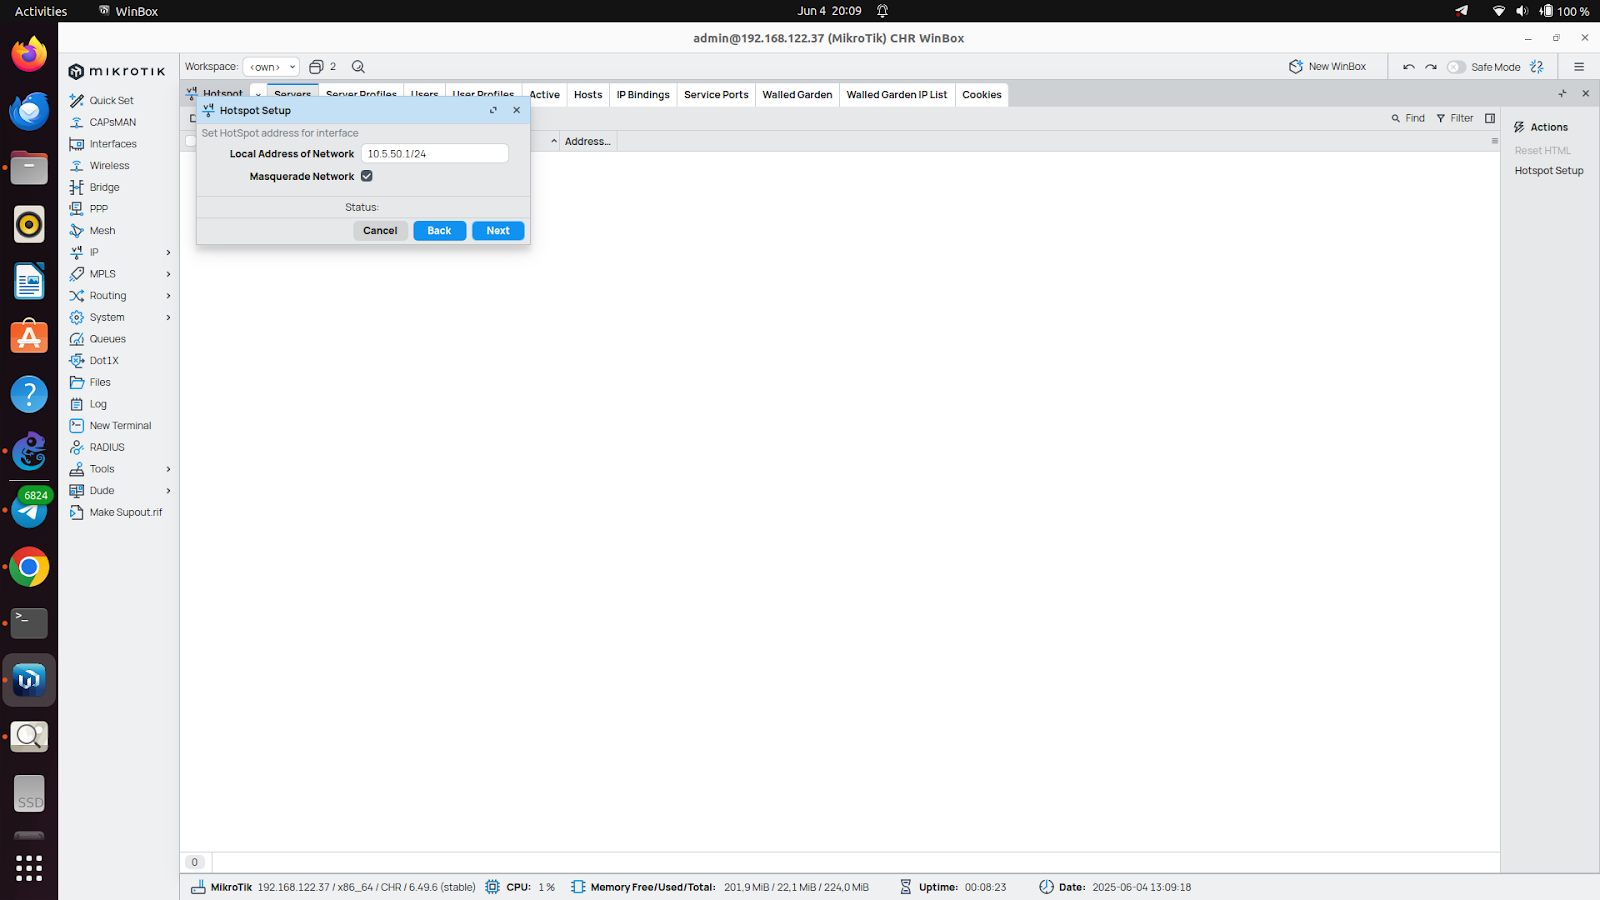Open the Workspace dropdown
The width and height of the screenshot is (1600, 900).
pos(271,67)
